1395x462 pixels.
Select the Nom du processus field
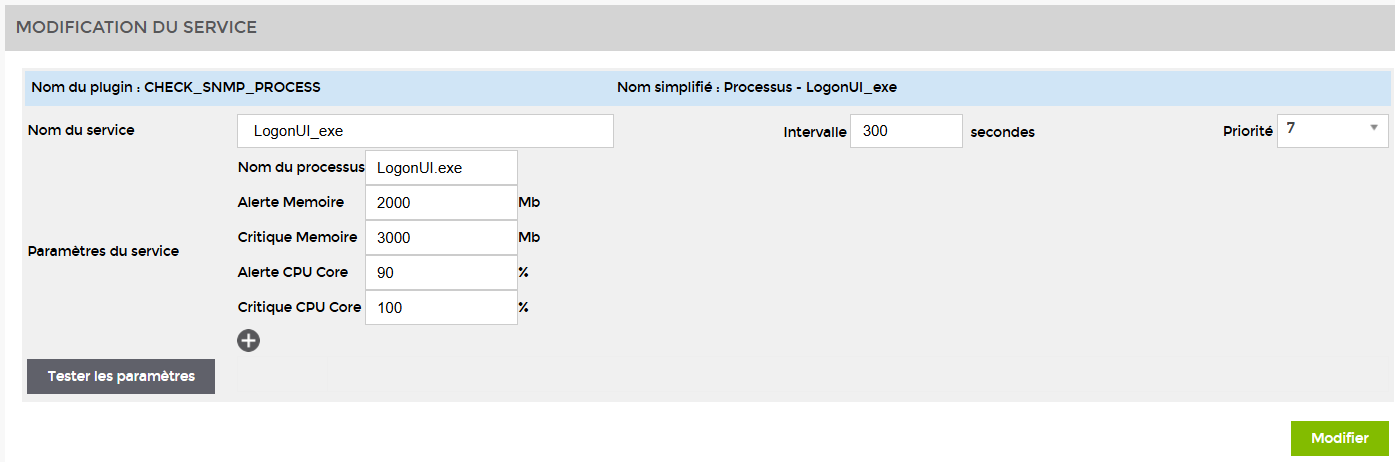(x=441, y=168)
